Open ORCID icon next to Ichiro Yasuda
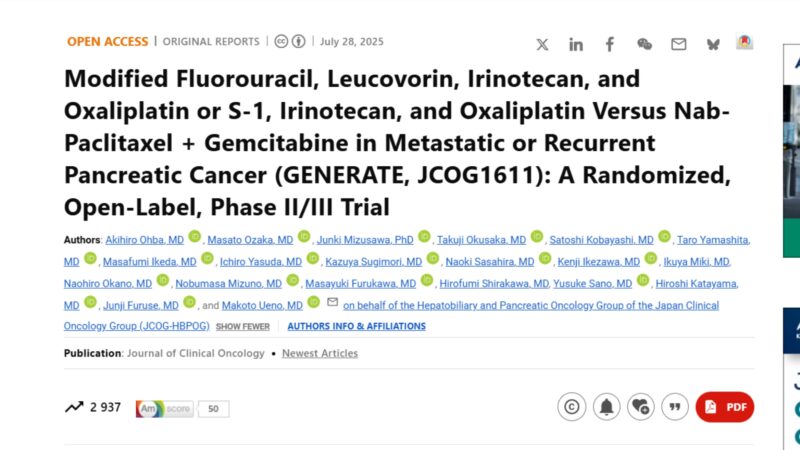This screenshot has width=800, height=450. point(313,258)
